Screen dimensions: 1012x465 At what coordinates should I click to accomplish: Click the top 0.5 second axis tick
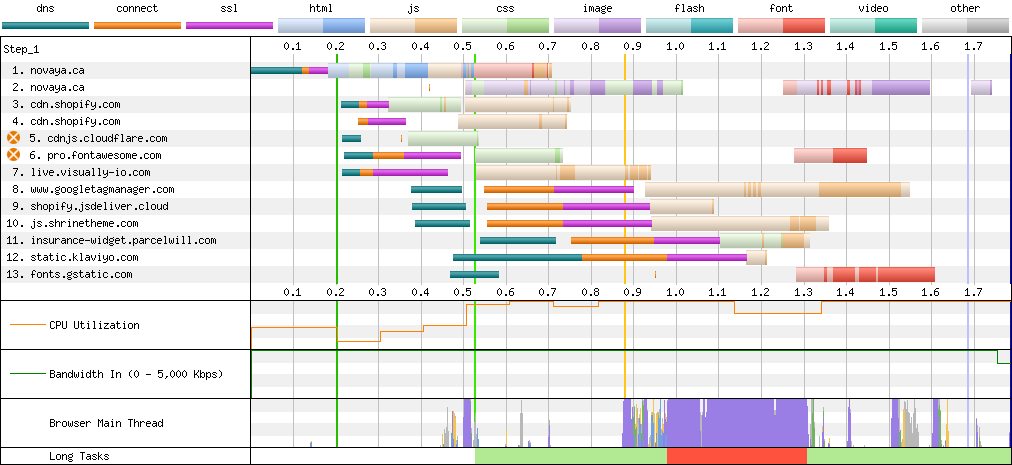[463, 46]
